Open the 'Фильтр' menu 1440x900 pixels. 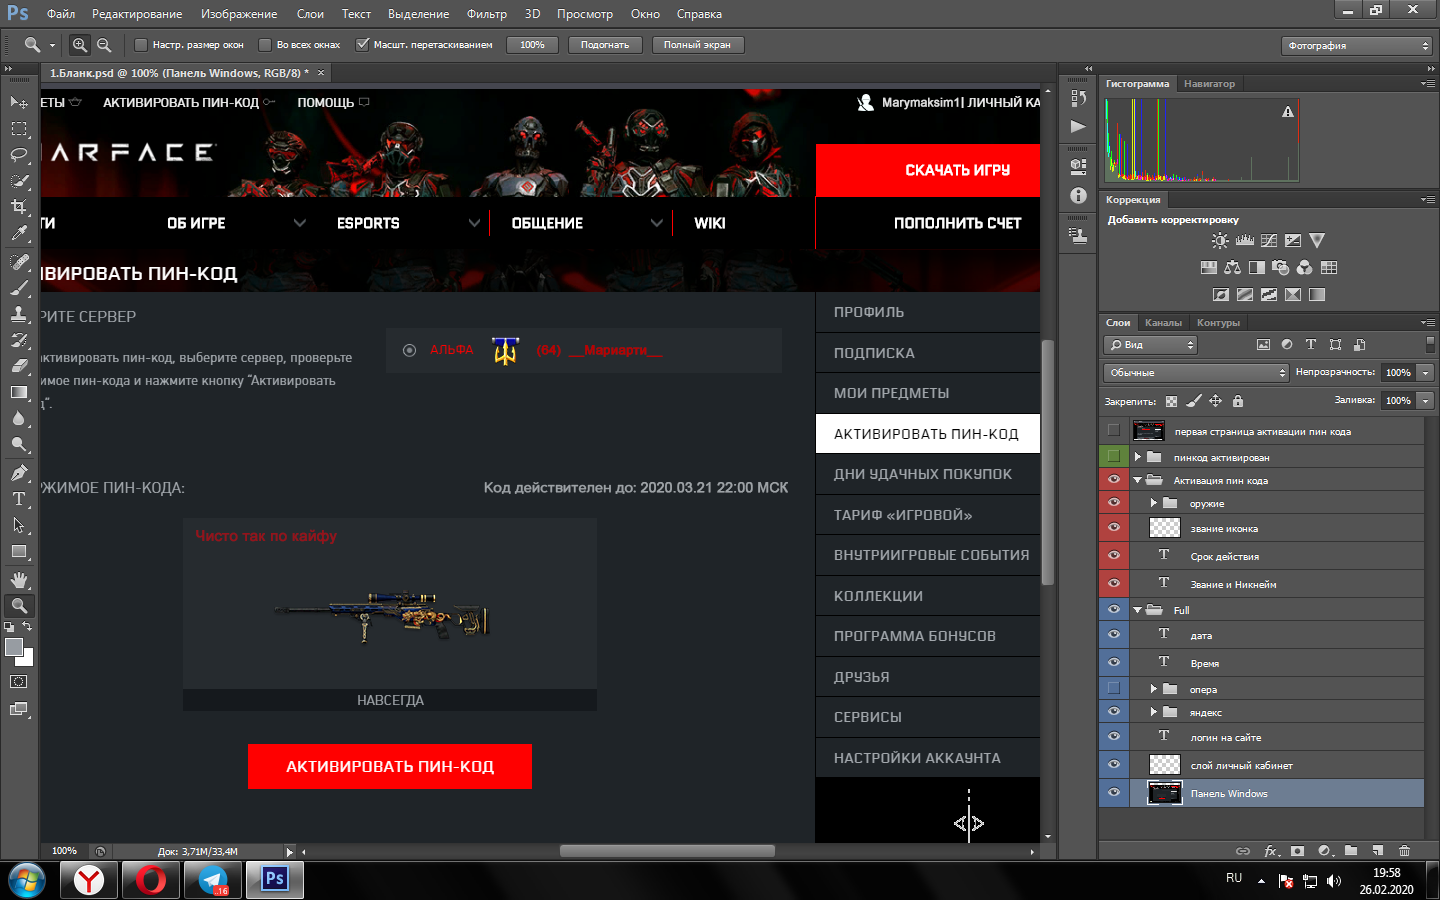coord(487,14)
